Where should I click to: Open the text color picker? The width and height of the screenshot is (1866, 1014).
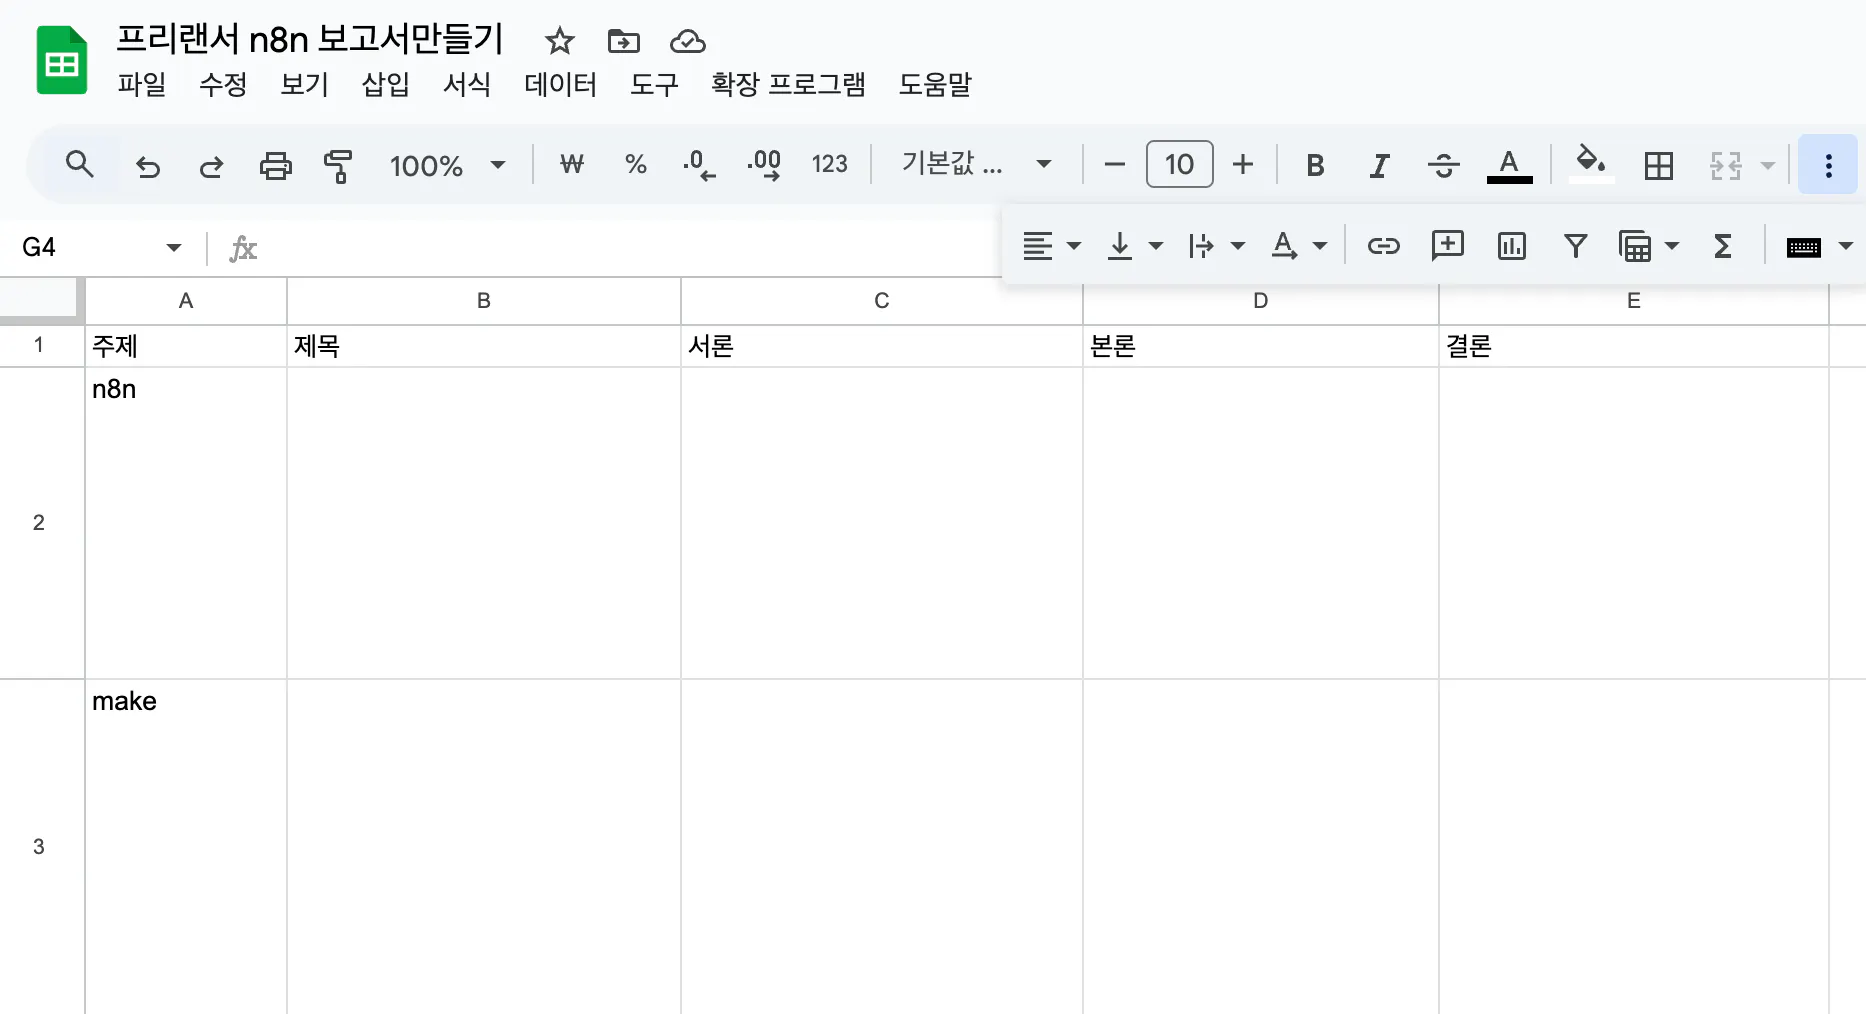(x=1509, y=165)
